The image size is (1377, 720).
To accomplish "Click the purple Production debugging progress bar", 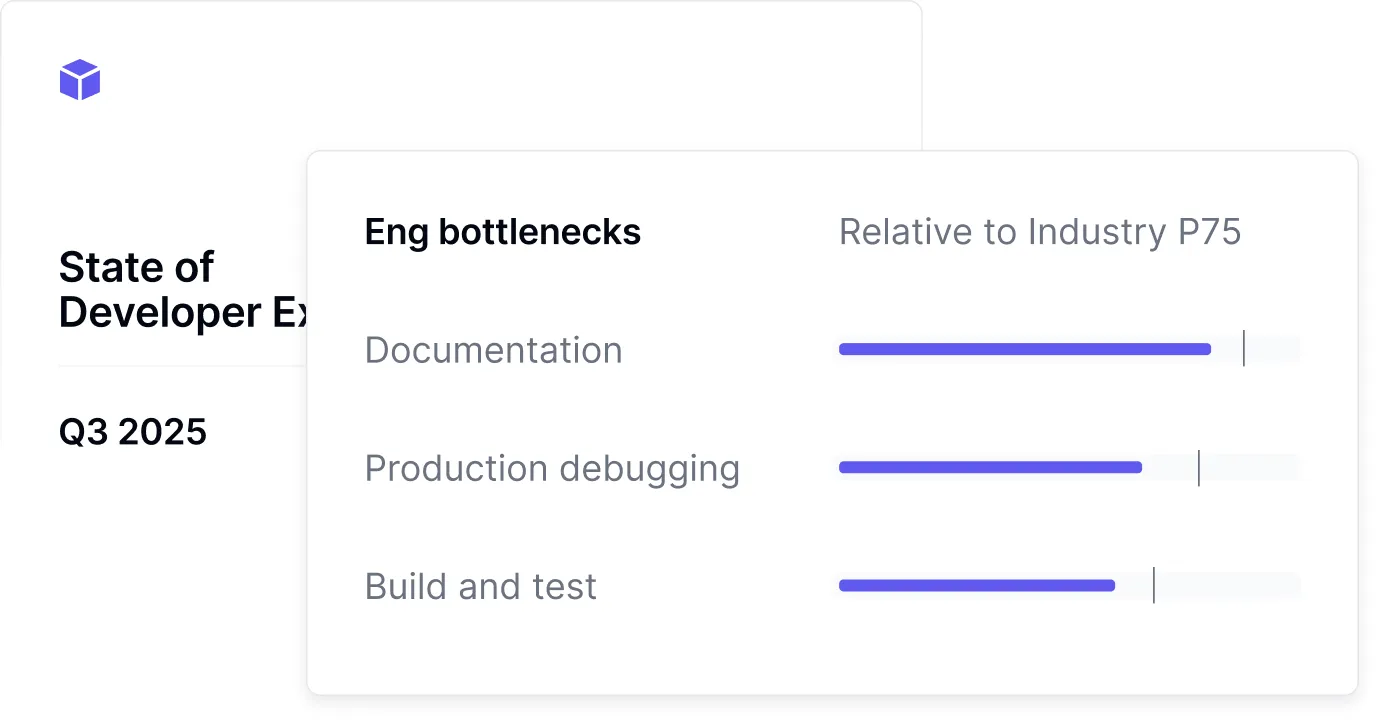I will click(990, 467).
